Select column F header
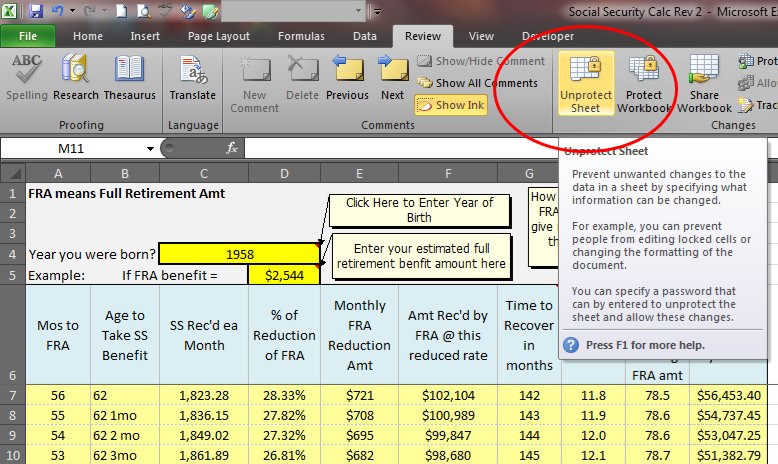This screenshot has height=464, width=778. (x=448, y=173)
